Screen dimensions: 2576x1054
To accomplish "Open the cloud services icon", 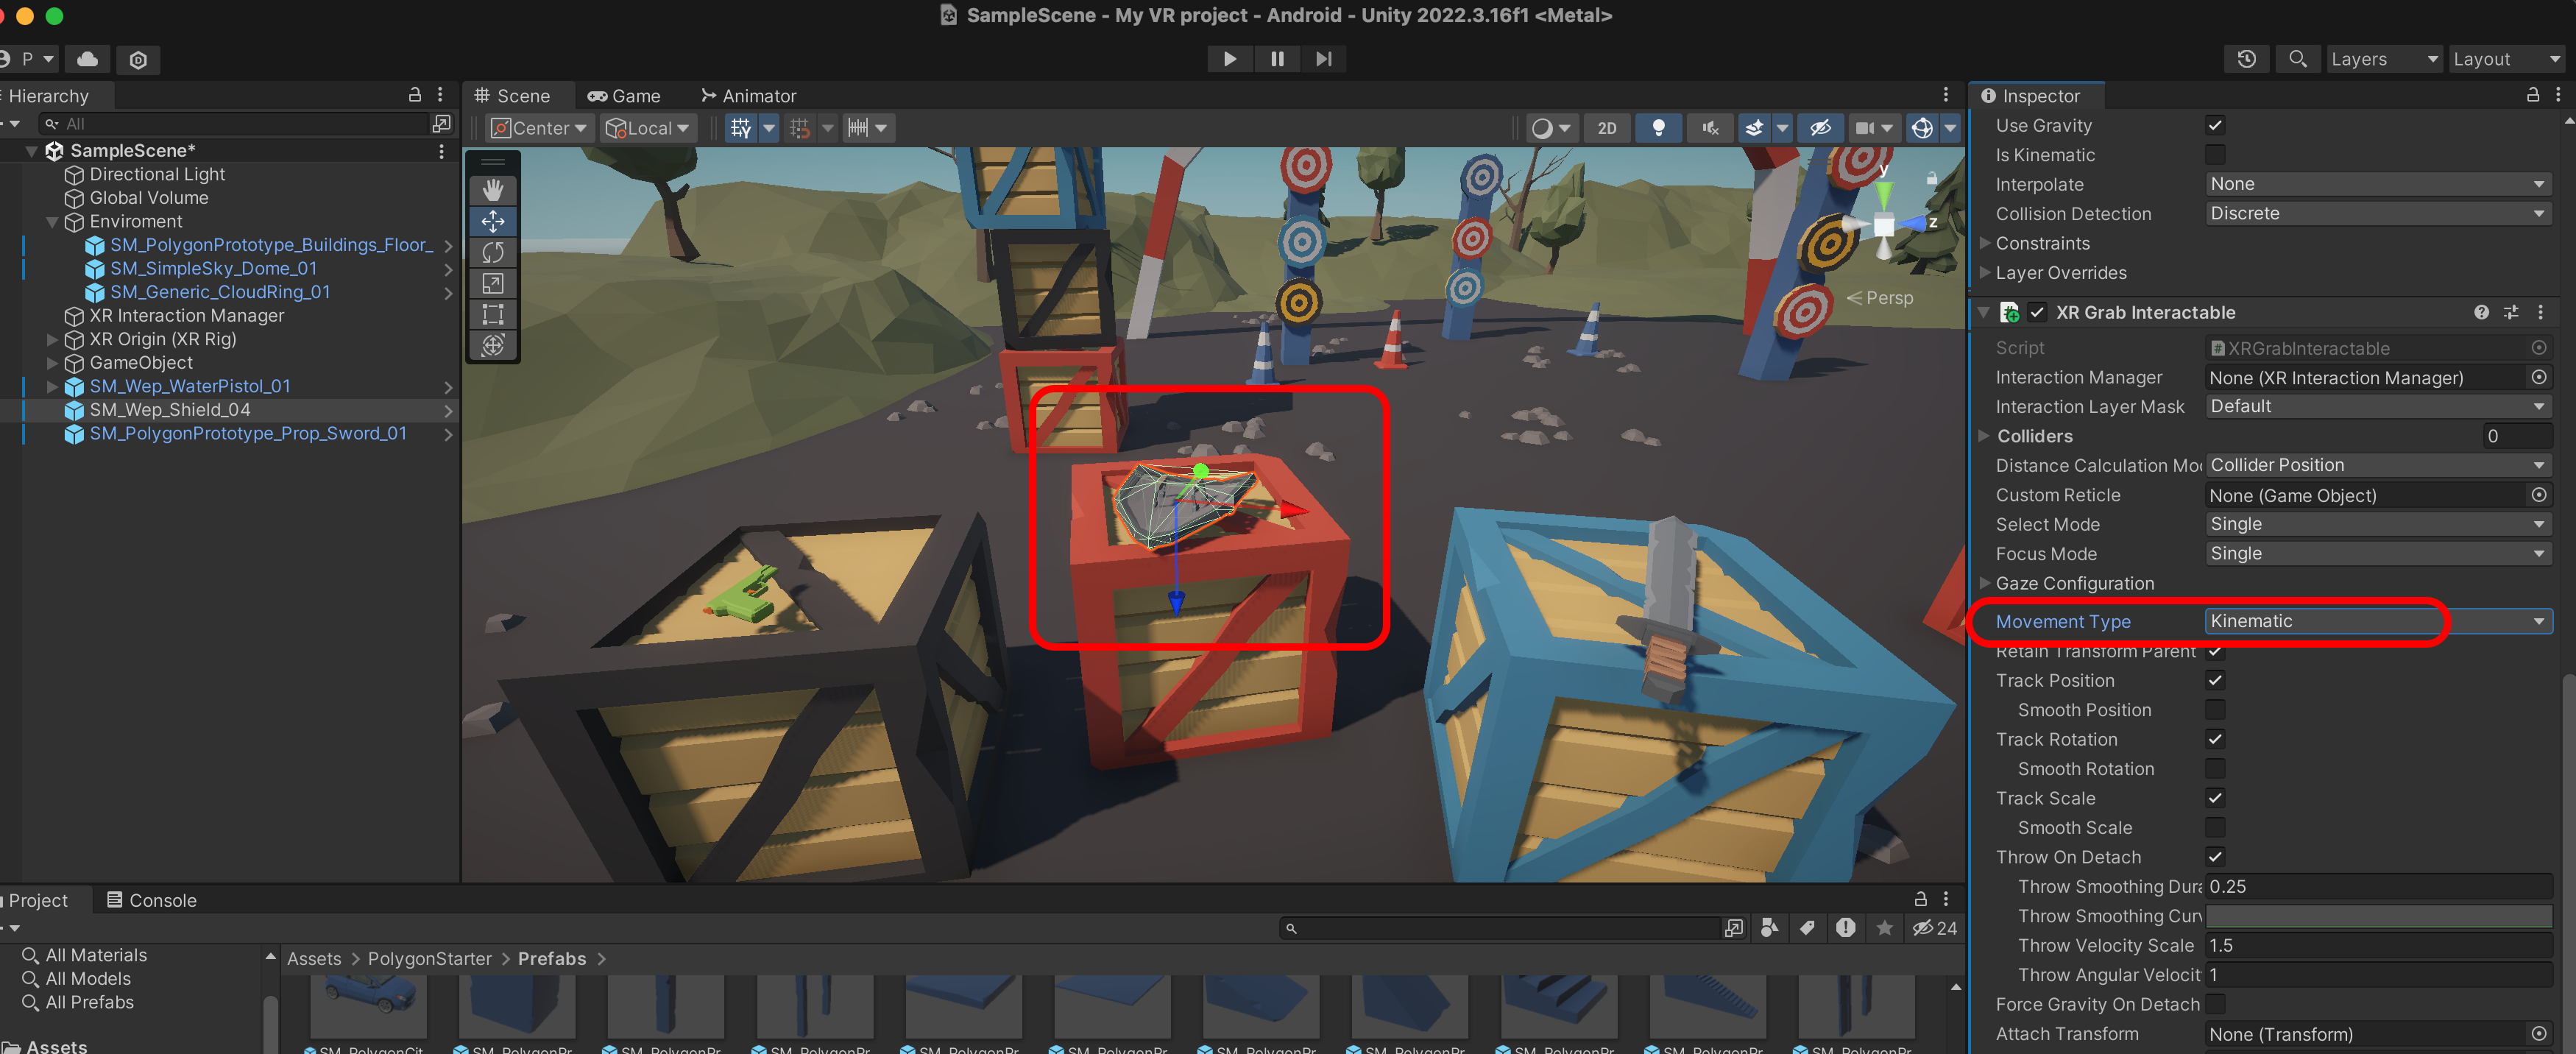I will (x=87, y=59).
